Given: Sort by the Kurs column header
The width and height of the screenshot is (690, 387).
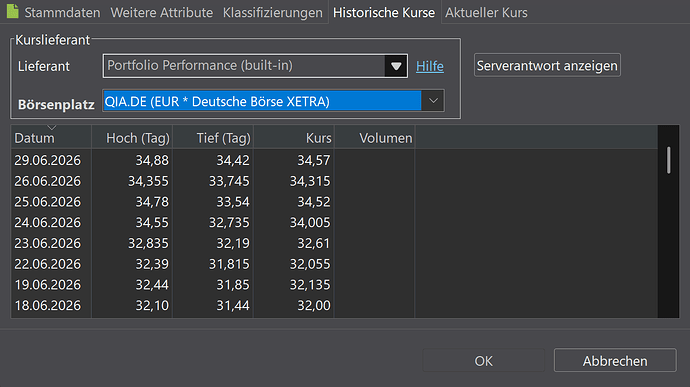Looking at the screenshot, I should click(x=294, y=138).
